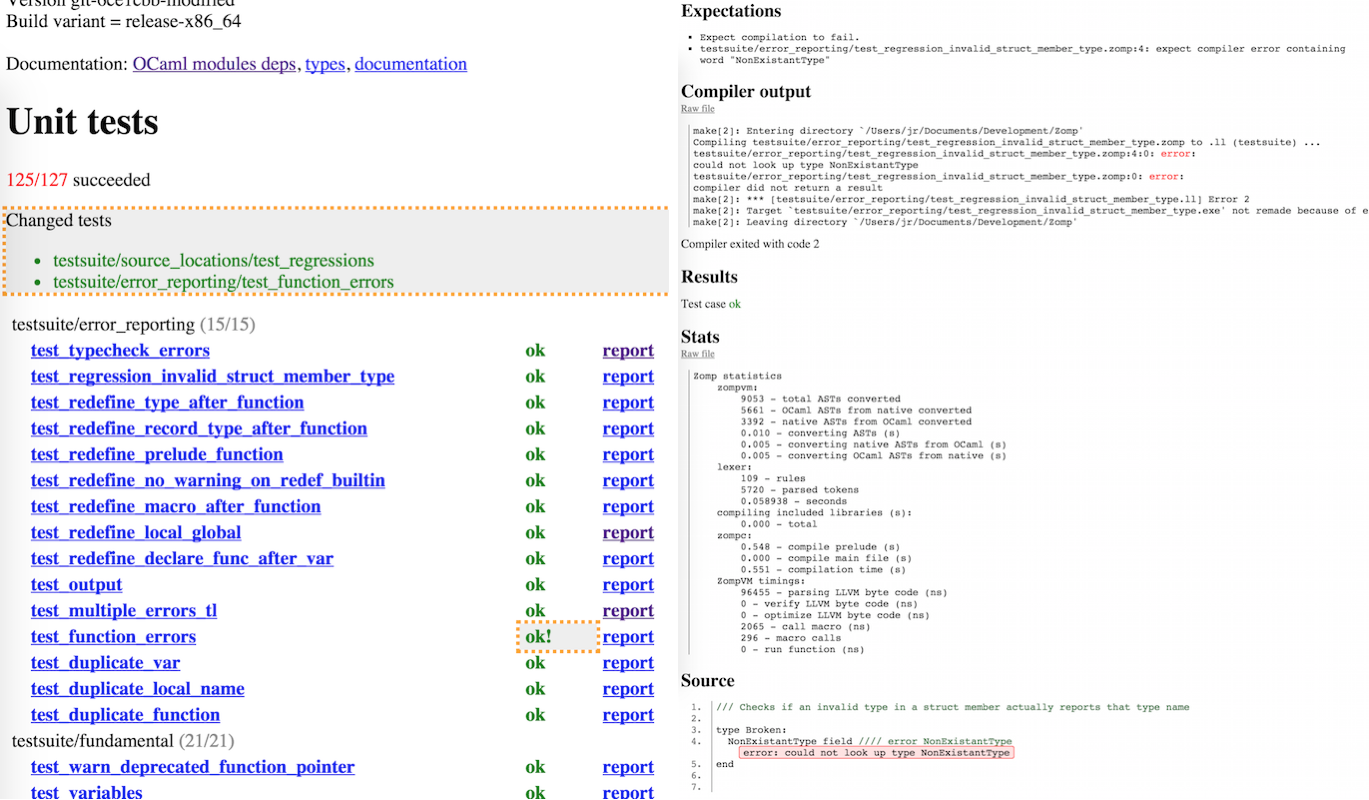Open changed test error_reporting/test_function_errors
1369x800 pixels.
[223, 282]
